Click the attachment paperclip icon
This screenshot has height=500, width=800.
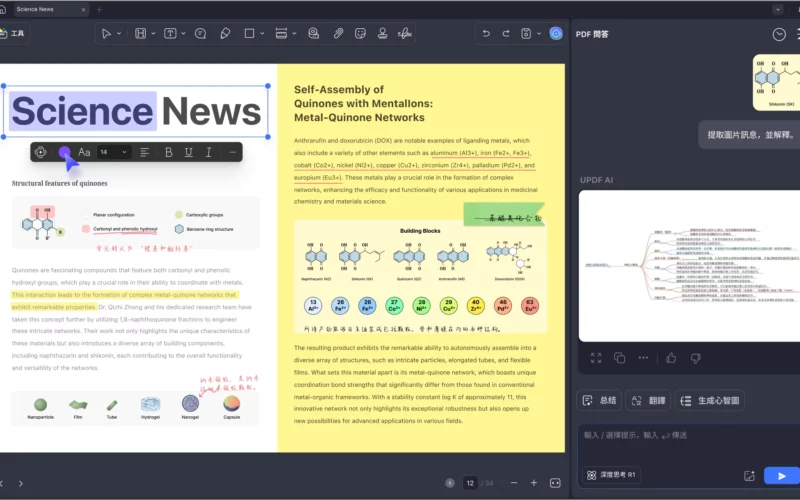click(x=338, y=33)
